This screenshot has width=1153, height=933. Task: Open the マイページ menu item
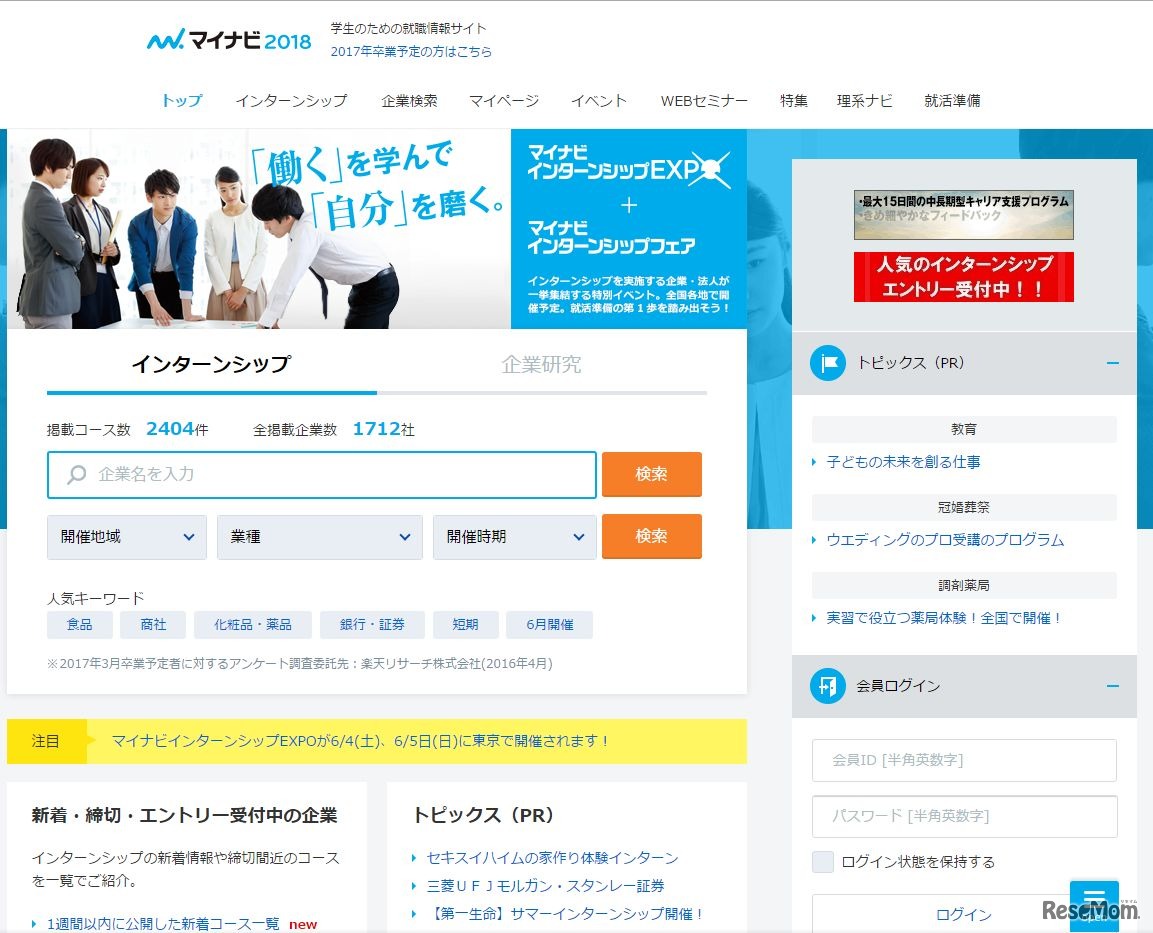click(504, 101)
